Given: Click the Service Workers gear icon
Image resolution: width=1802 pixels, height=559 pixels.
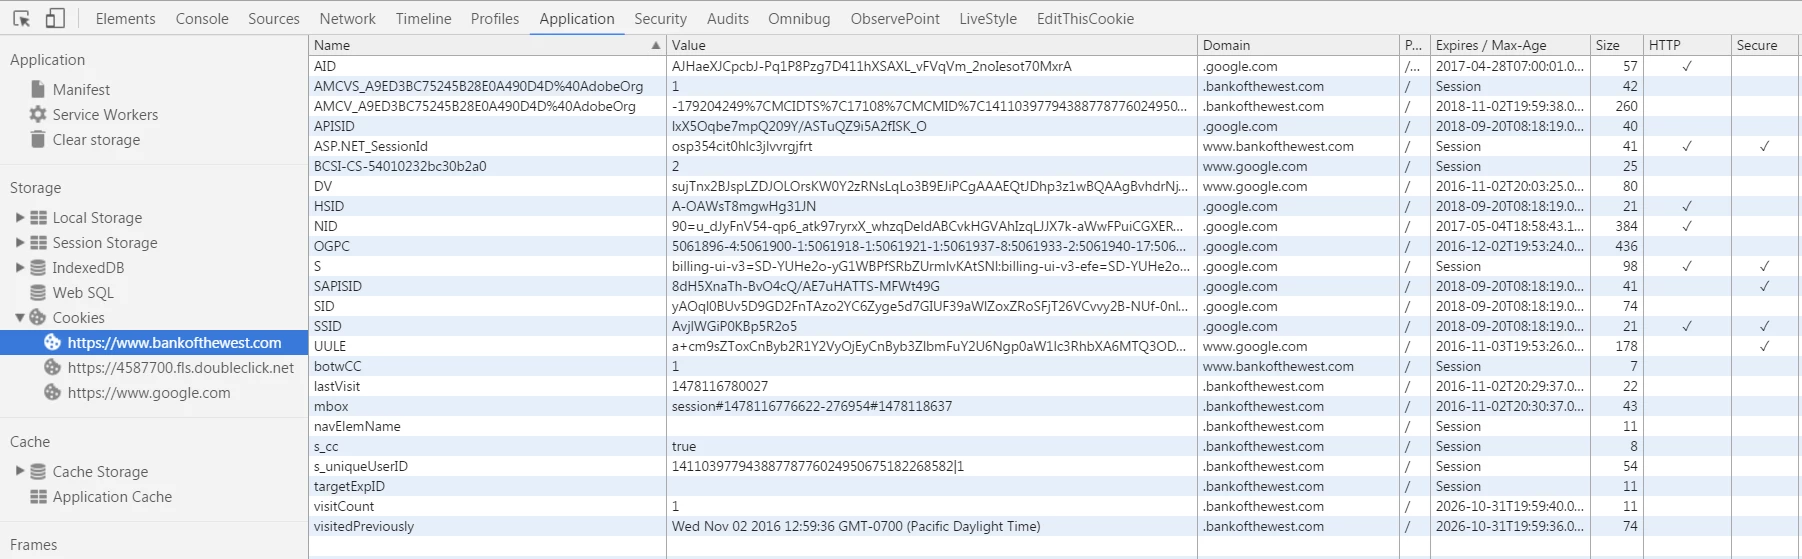Looking at the screenshot, I should 38,114.
